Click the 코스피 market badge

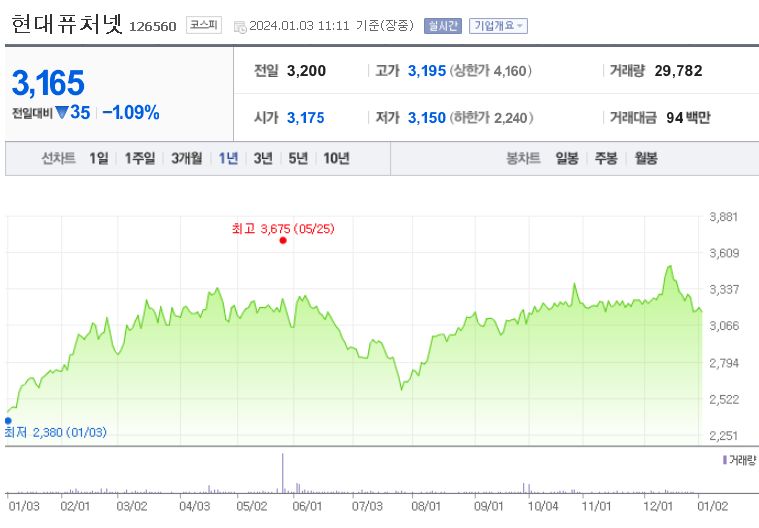(204, 25)
